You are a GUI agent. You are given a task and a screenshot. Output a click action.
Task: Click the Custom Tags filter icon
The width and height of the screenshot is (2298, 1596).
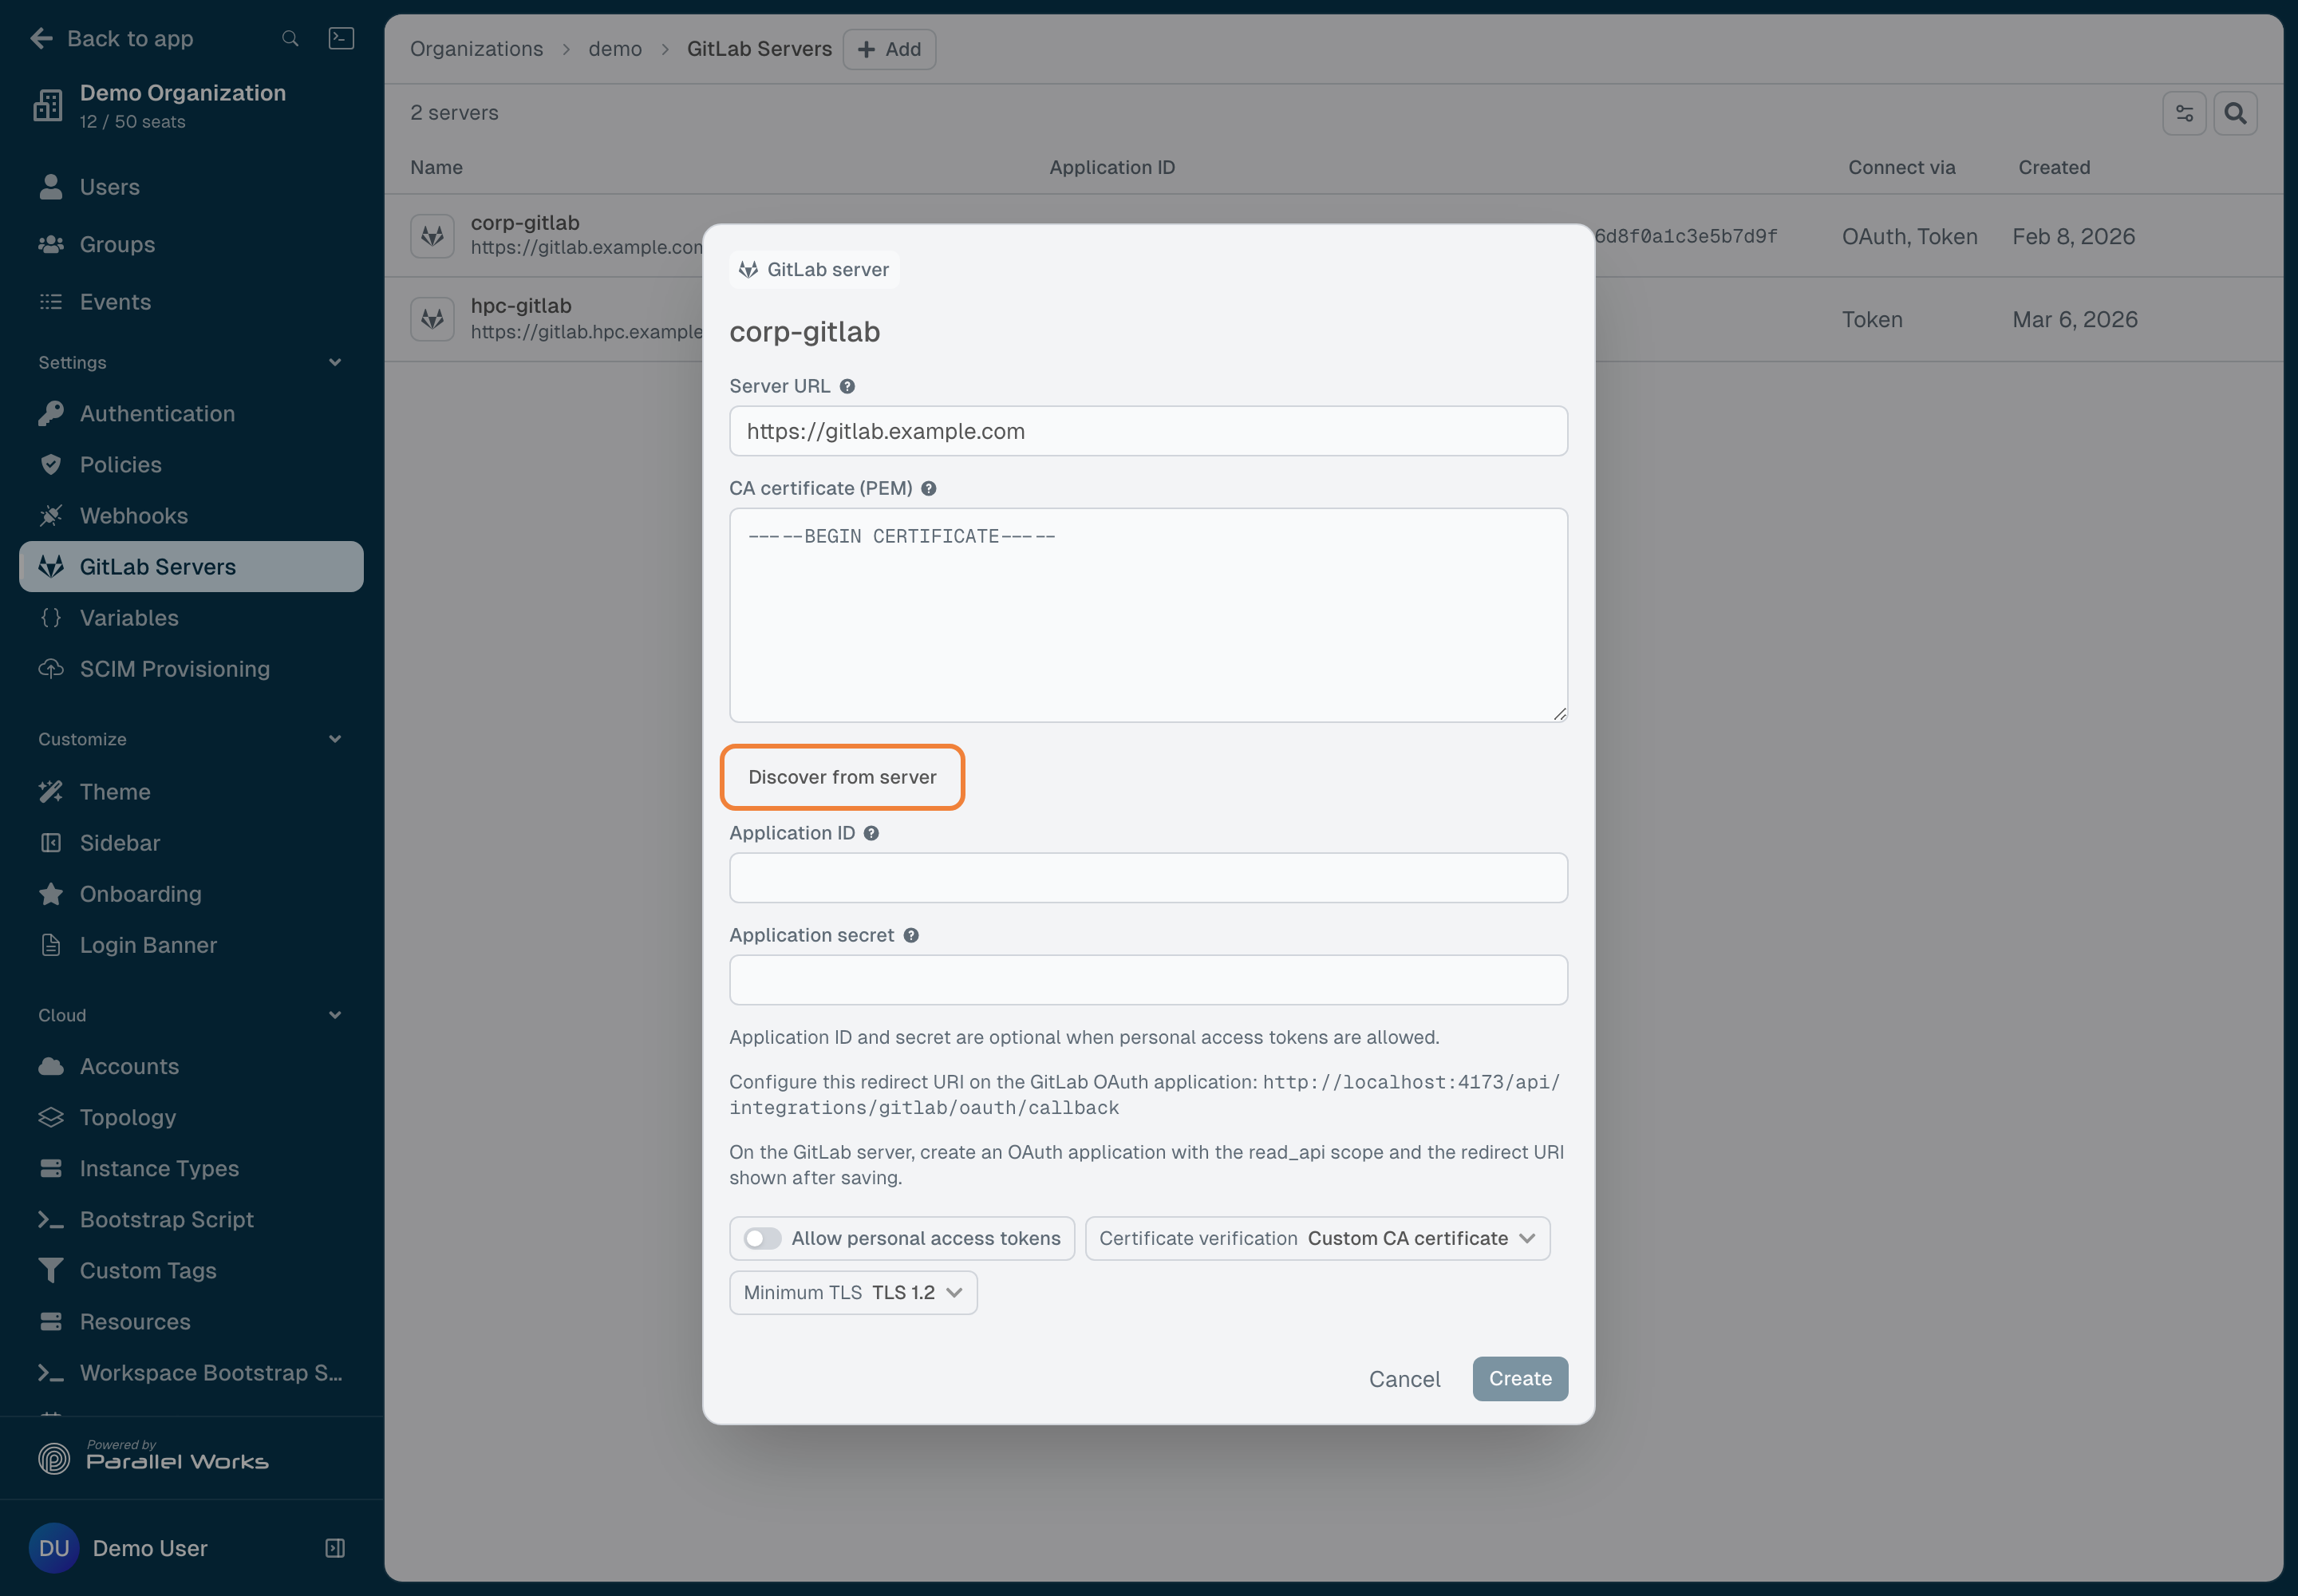[x=51, y=1270]
